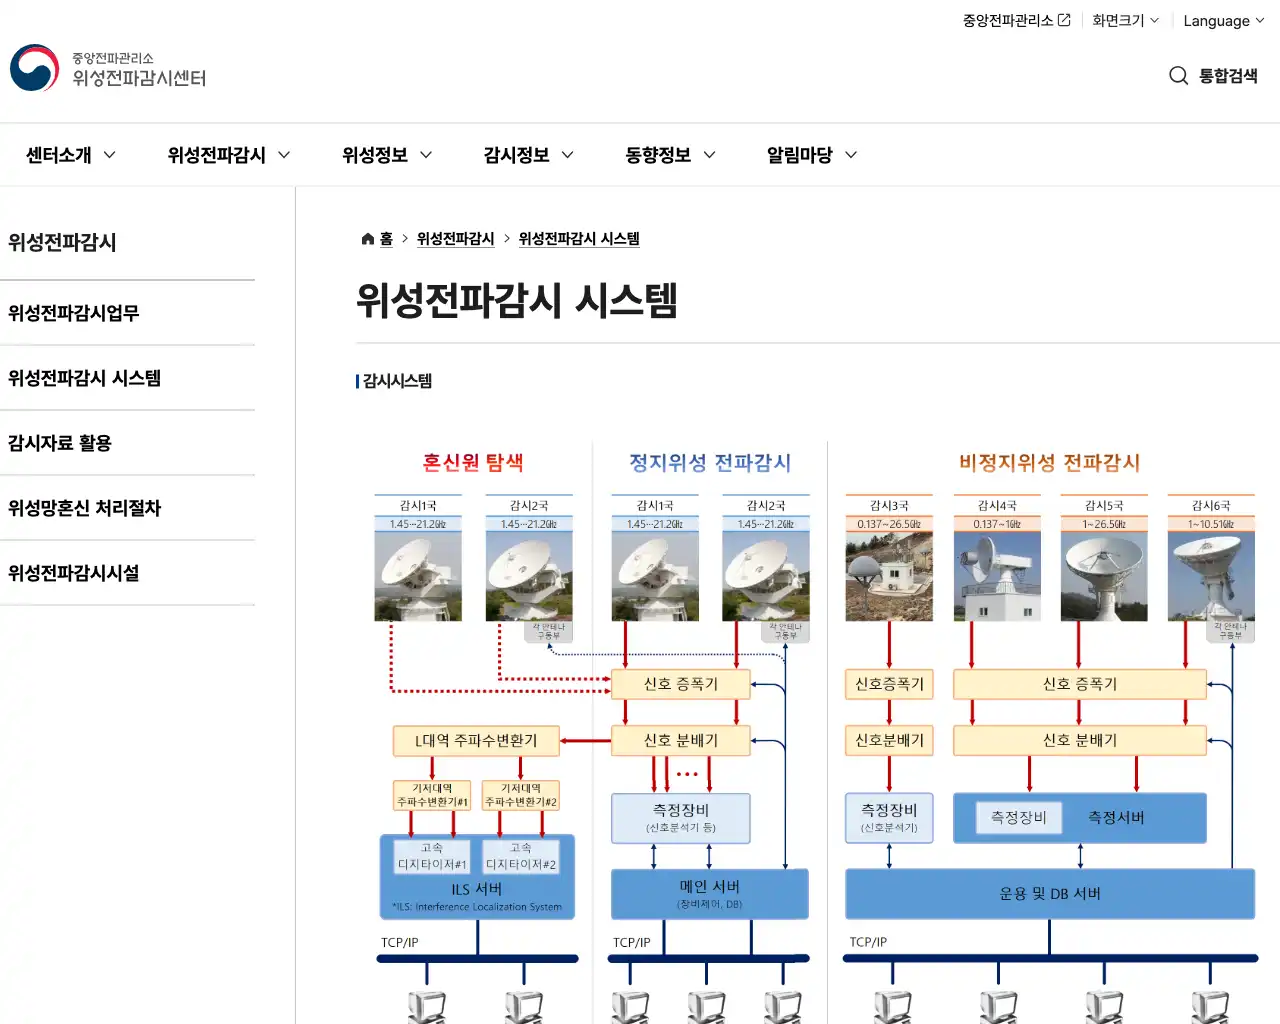
Task: Click the integrated search magnifier icon
Action: pos(1178,75)
